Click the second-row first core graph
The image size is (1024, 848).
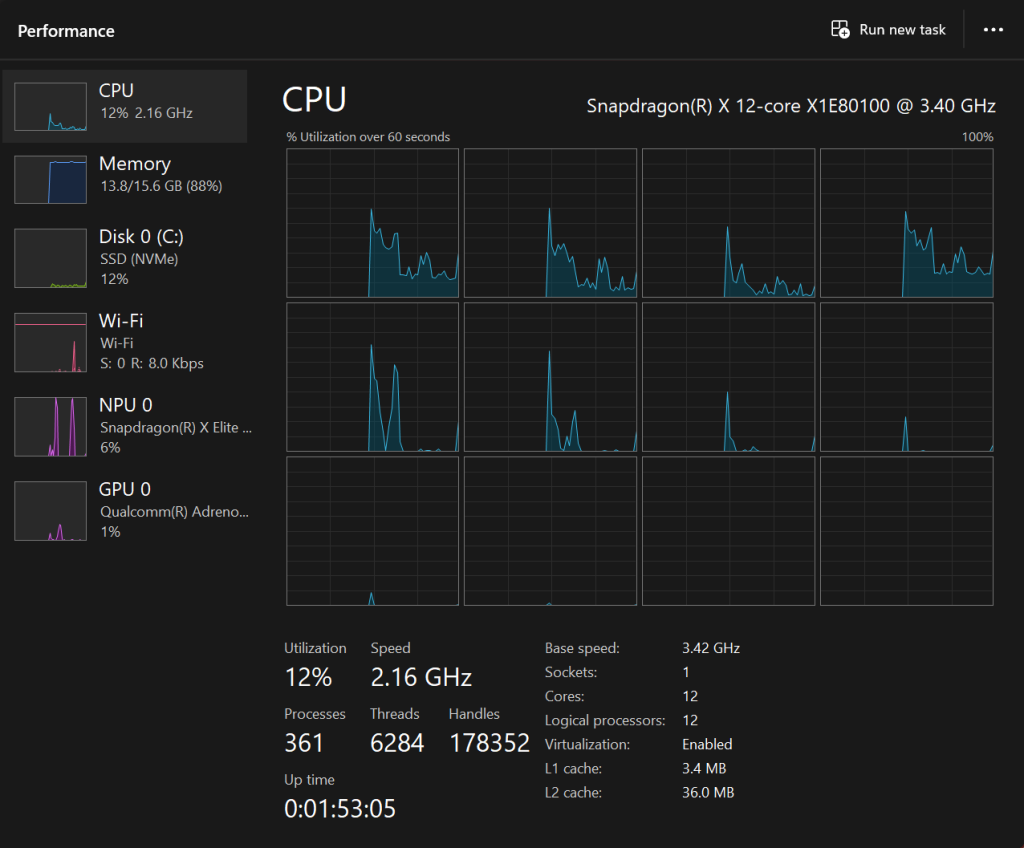pyautogui.click(x=372, y=377)
